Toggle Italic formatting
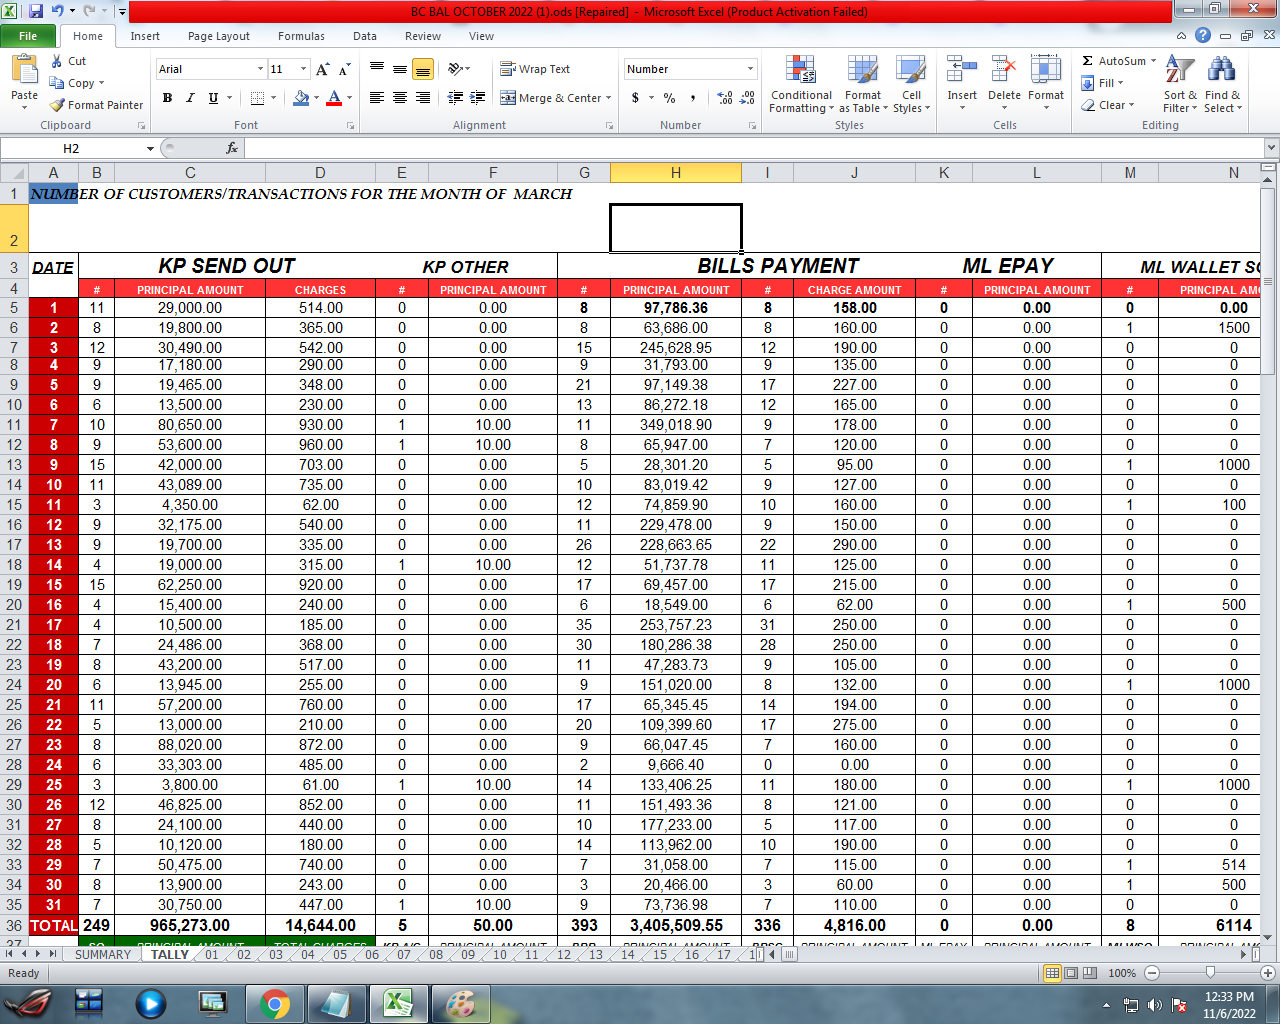Image resolution: width=1280 pixels, height=1024 pixels. [190, 98]
